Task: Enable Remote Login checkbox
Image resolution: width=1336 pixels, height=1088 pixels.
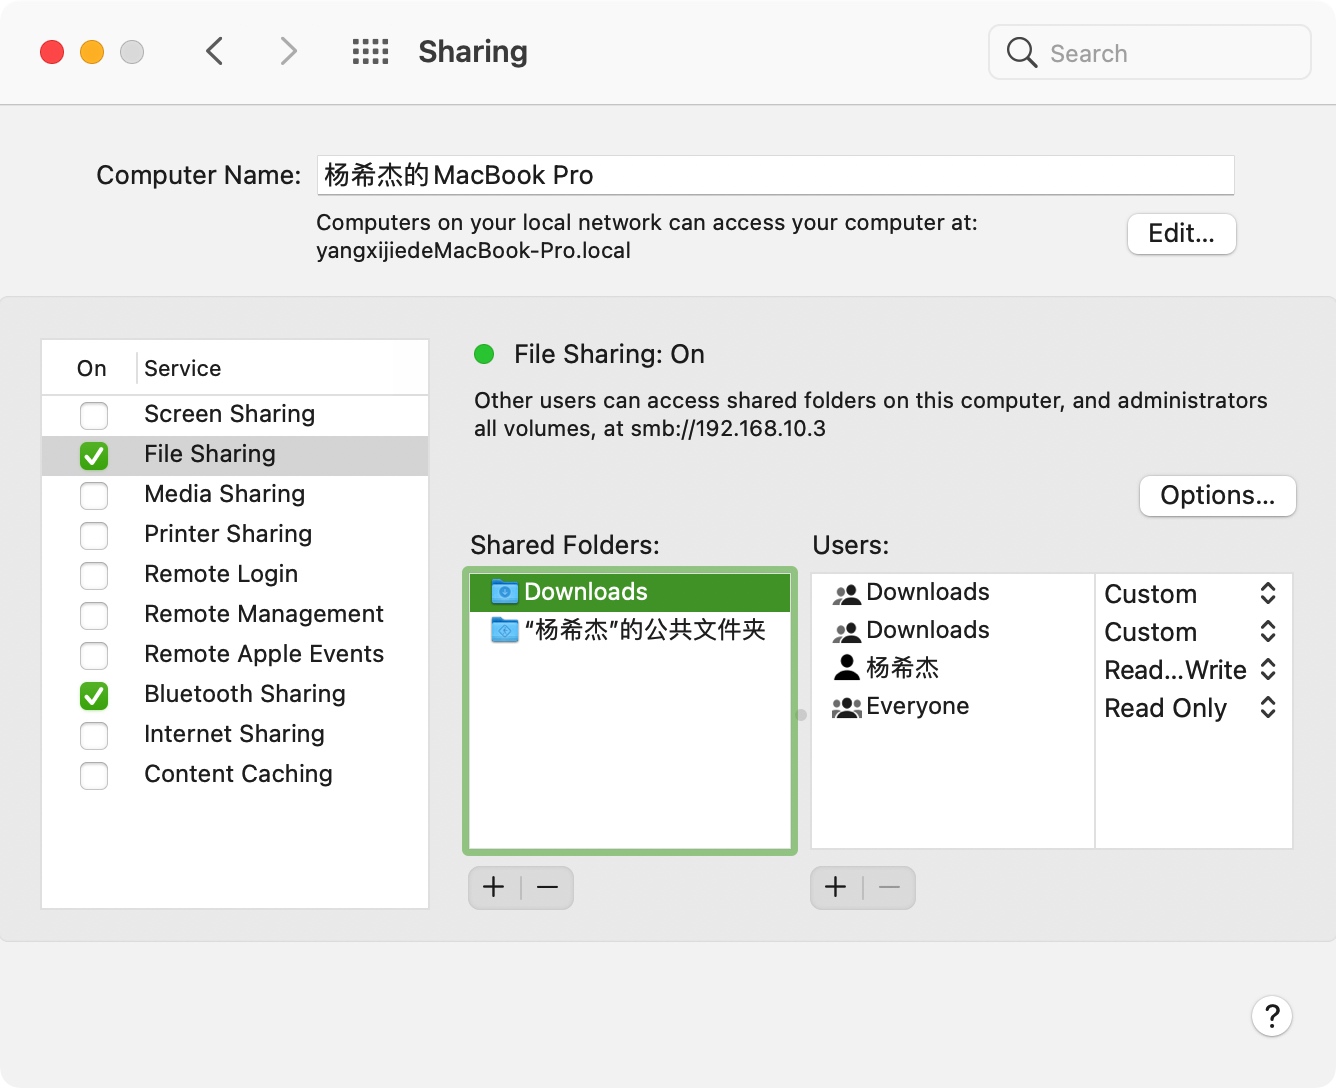Action: point(94,575)
